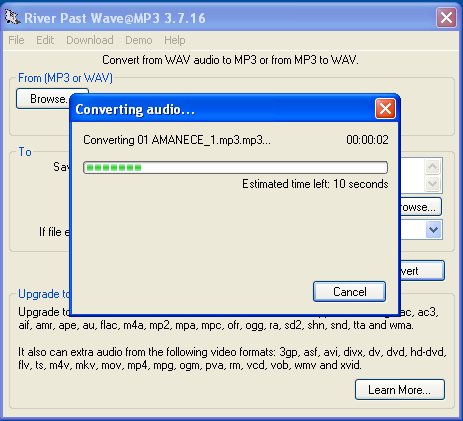
Task: Click Learn More button
Action: 400,389
